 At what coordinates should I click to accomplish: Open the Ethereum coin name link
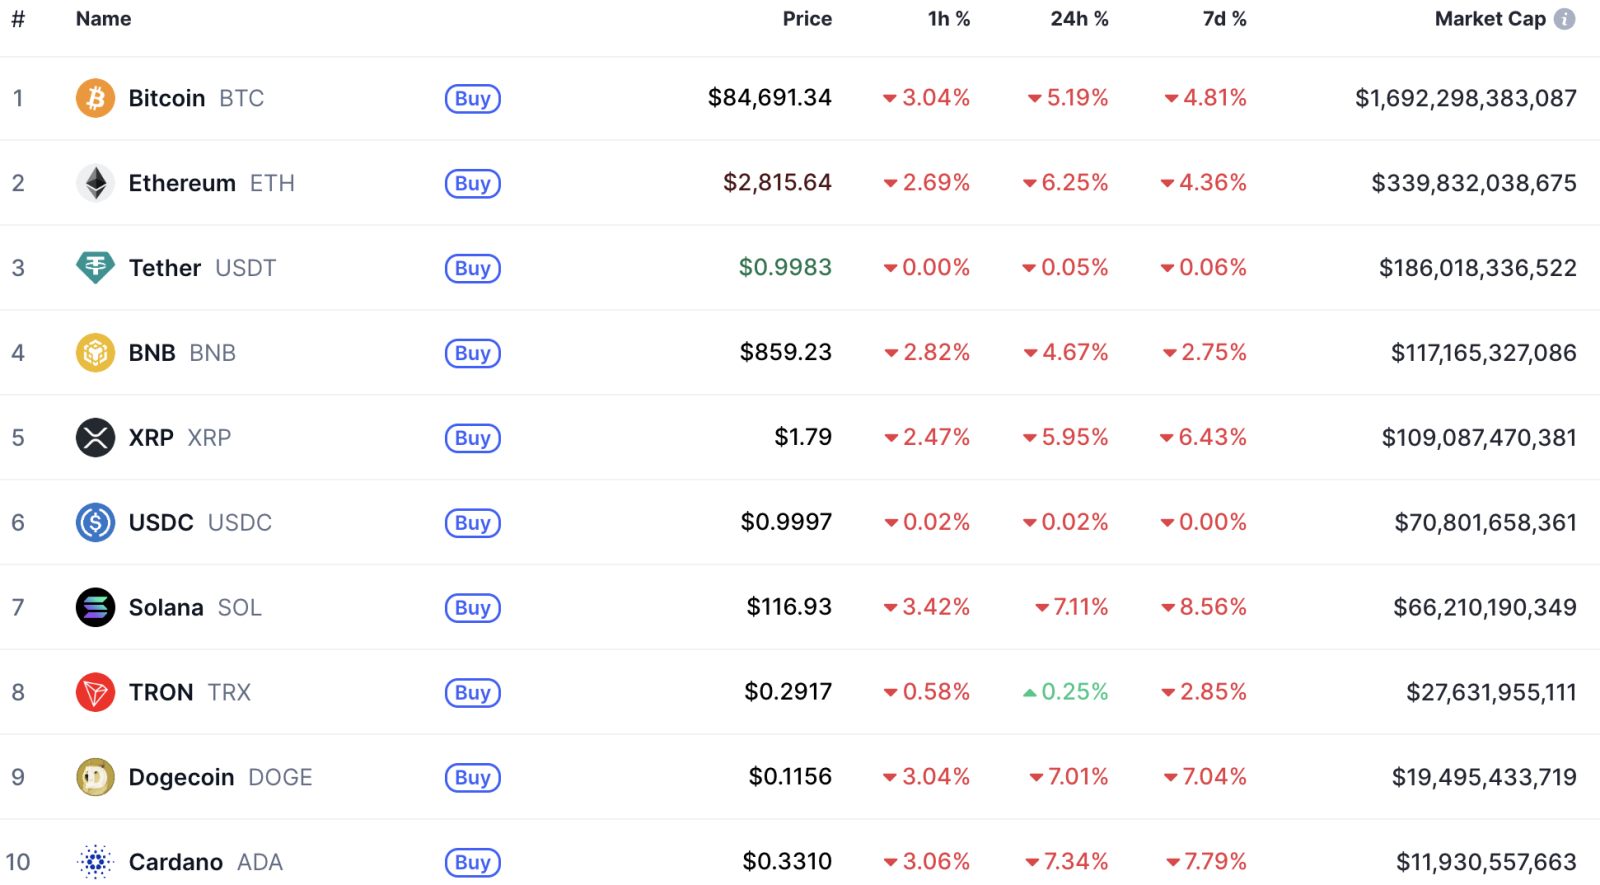[x=182, y=183]
